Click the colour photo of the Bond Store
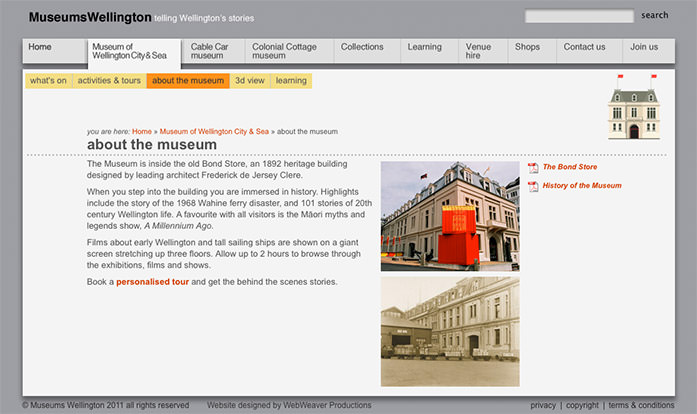Viewport: 697px width, 414px height. coord(450,217)
